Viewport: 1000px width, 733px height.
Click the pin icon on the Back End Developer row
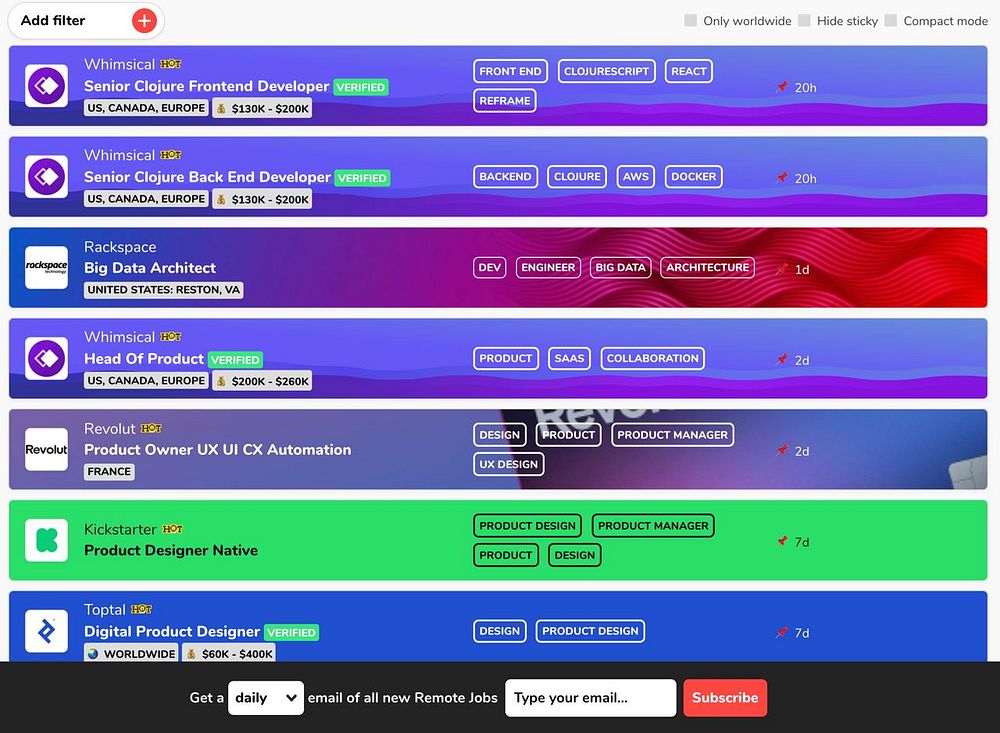[x=782, y=177]
